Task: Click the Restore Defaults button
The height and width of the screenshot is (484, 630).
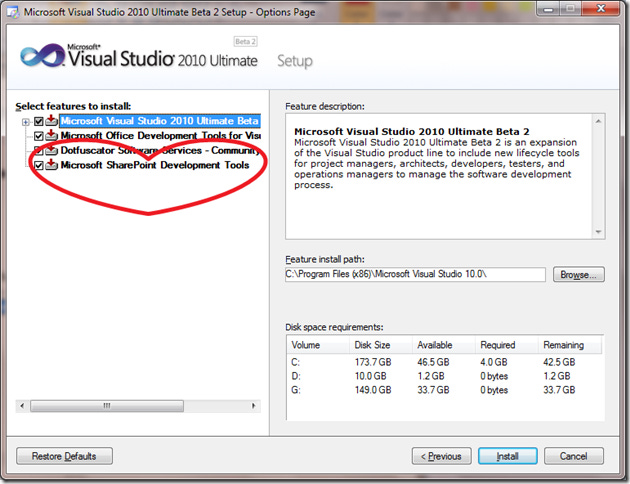Action: [64, 456]
